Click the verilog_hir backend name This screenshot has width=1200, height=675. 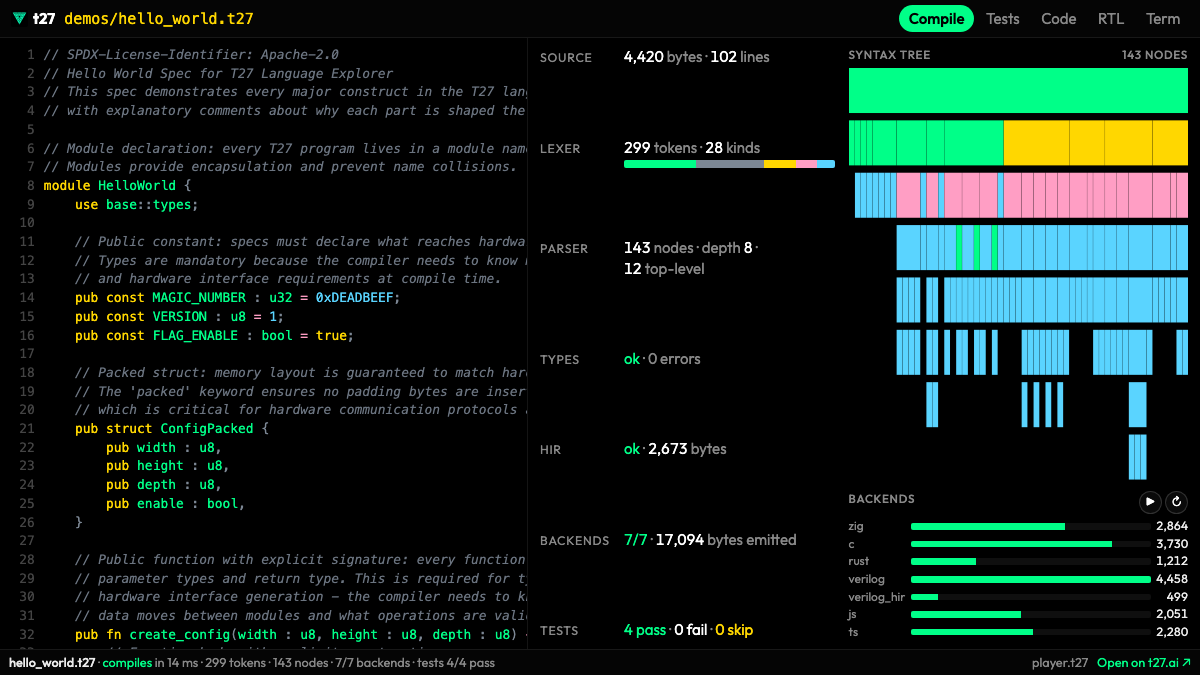(875, 597)
